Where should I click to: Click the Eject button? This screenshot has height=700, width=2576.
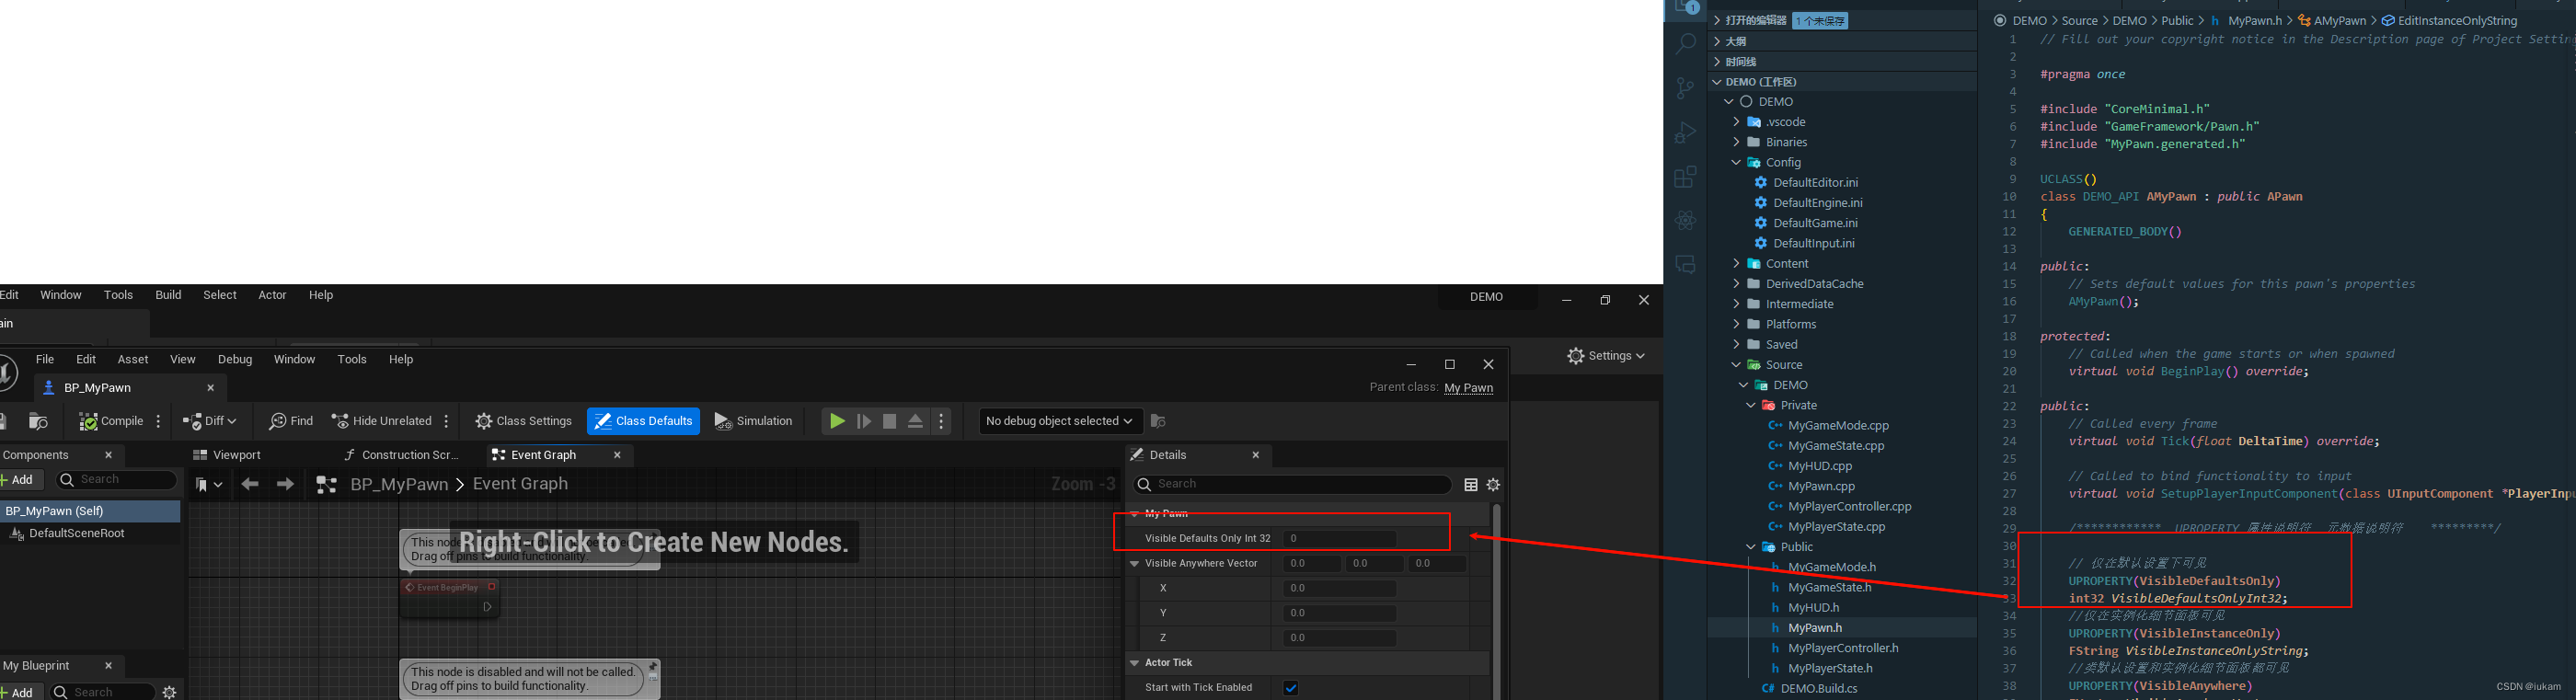point(915,421)
